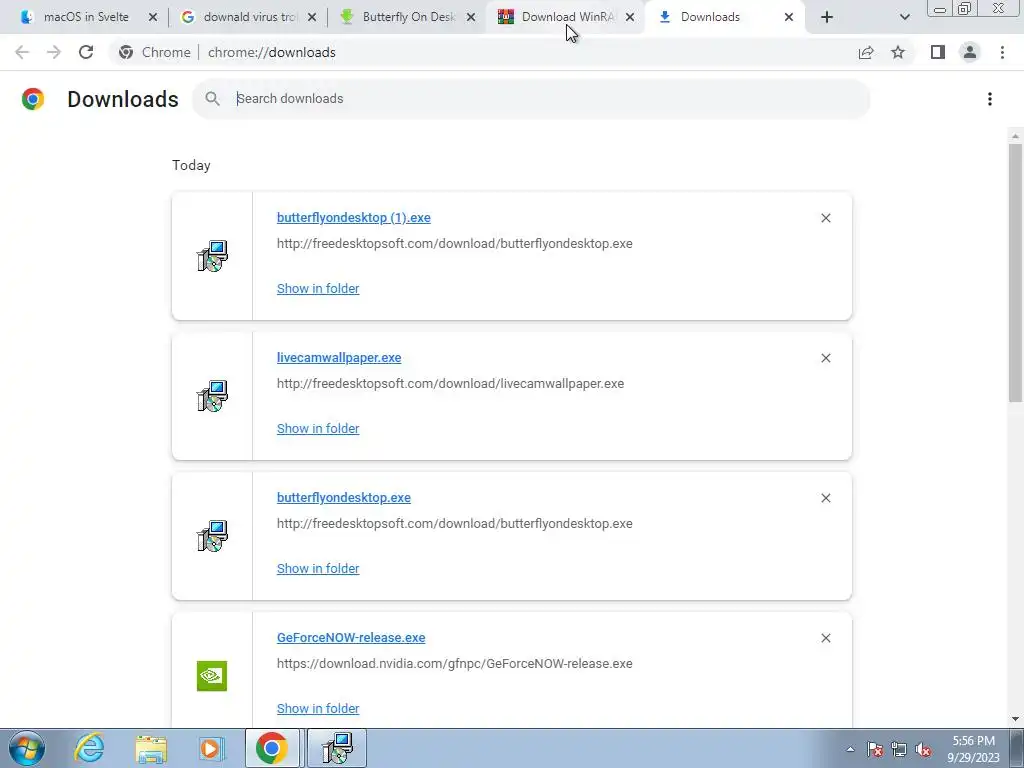1024x768 pixels.
Task: Remove butterflyondesktop (1).exe from list
Action: click(x=825, y=218)
